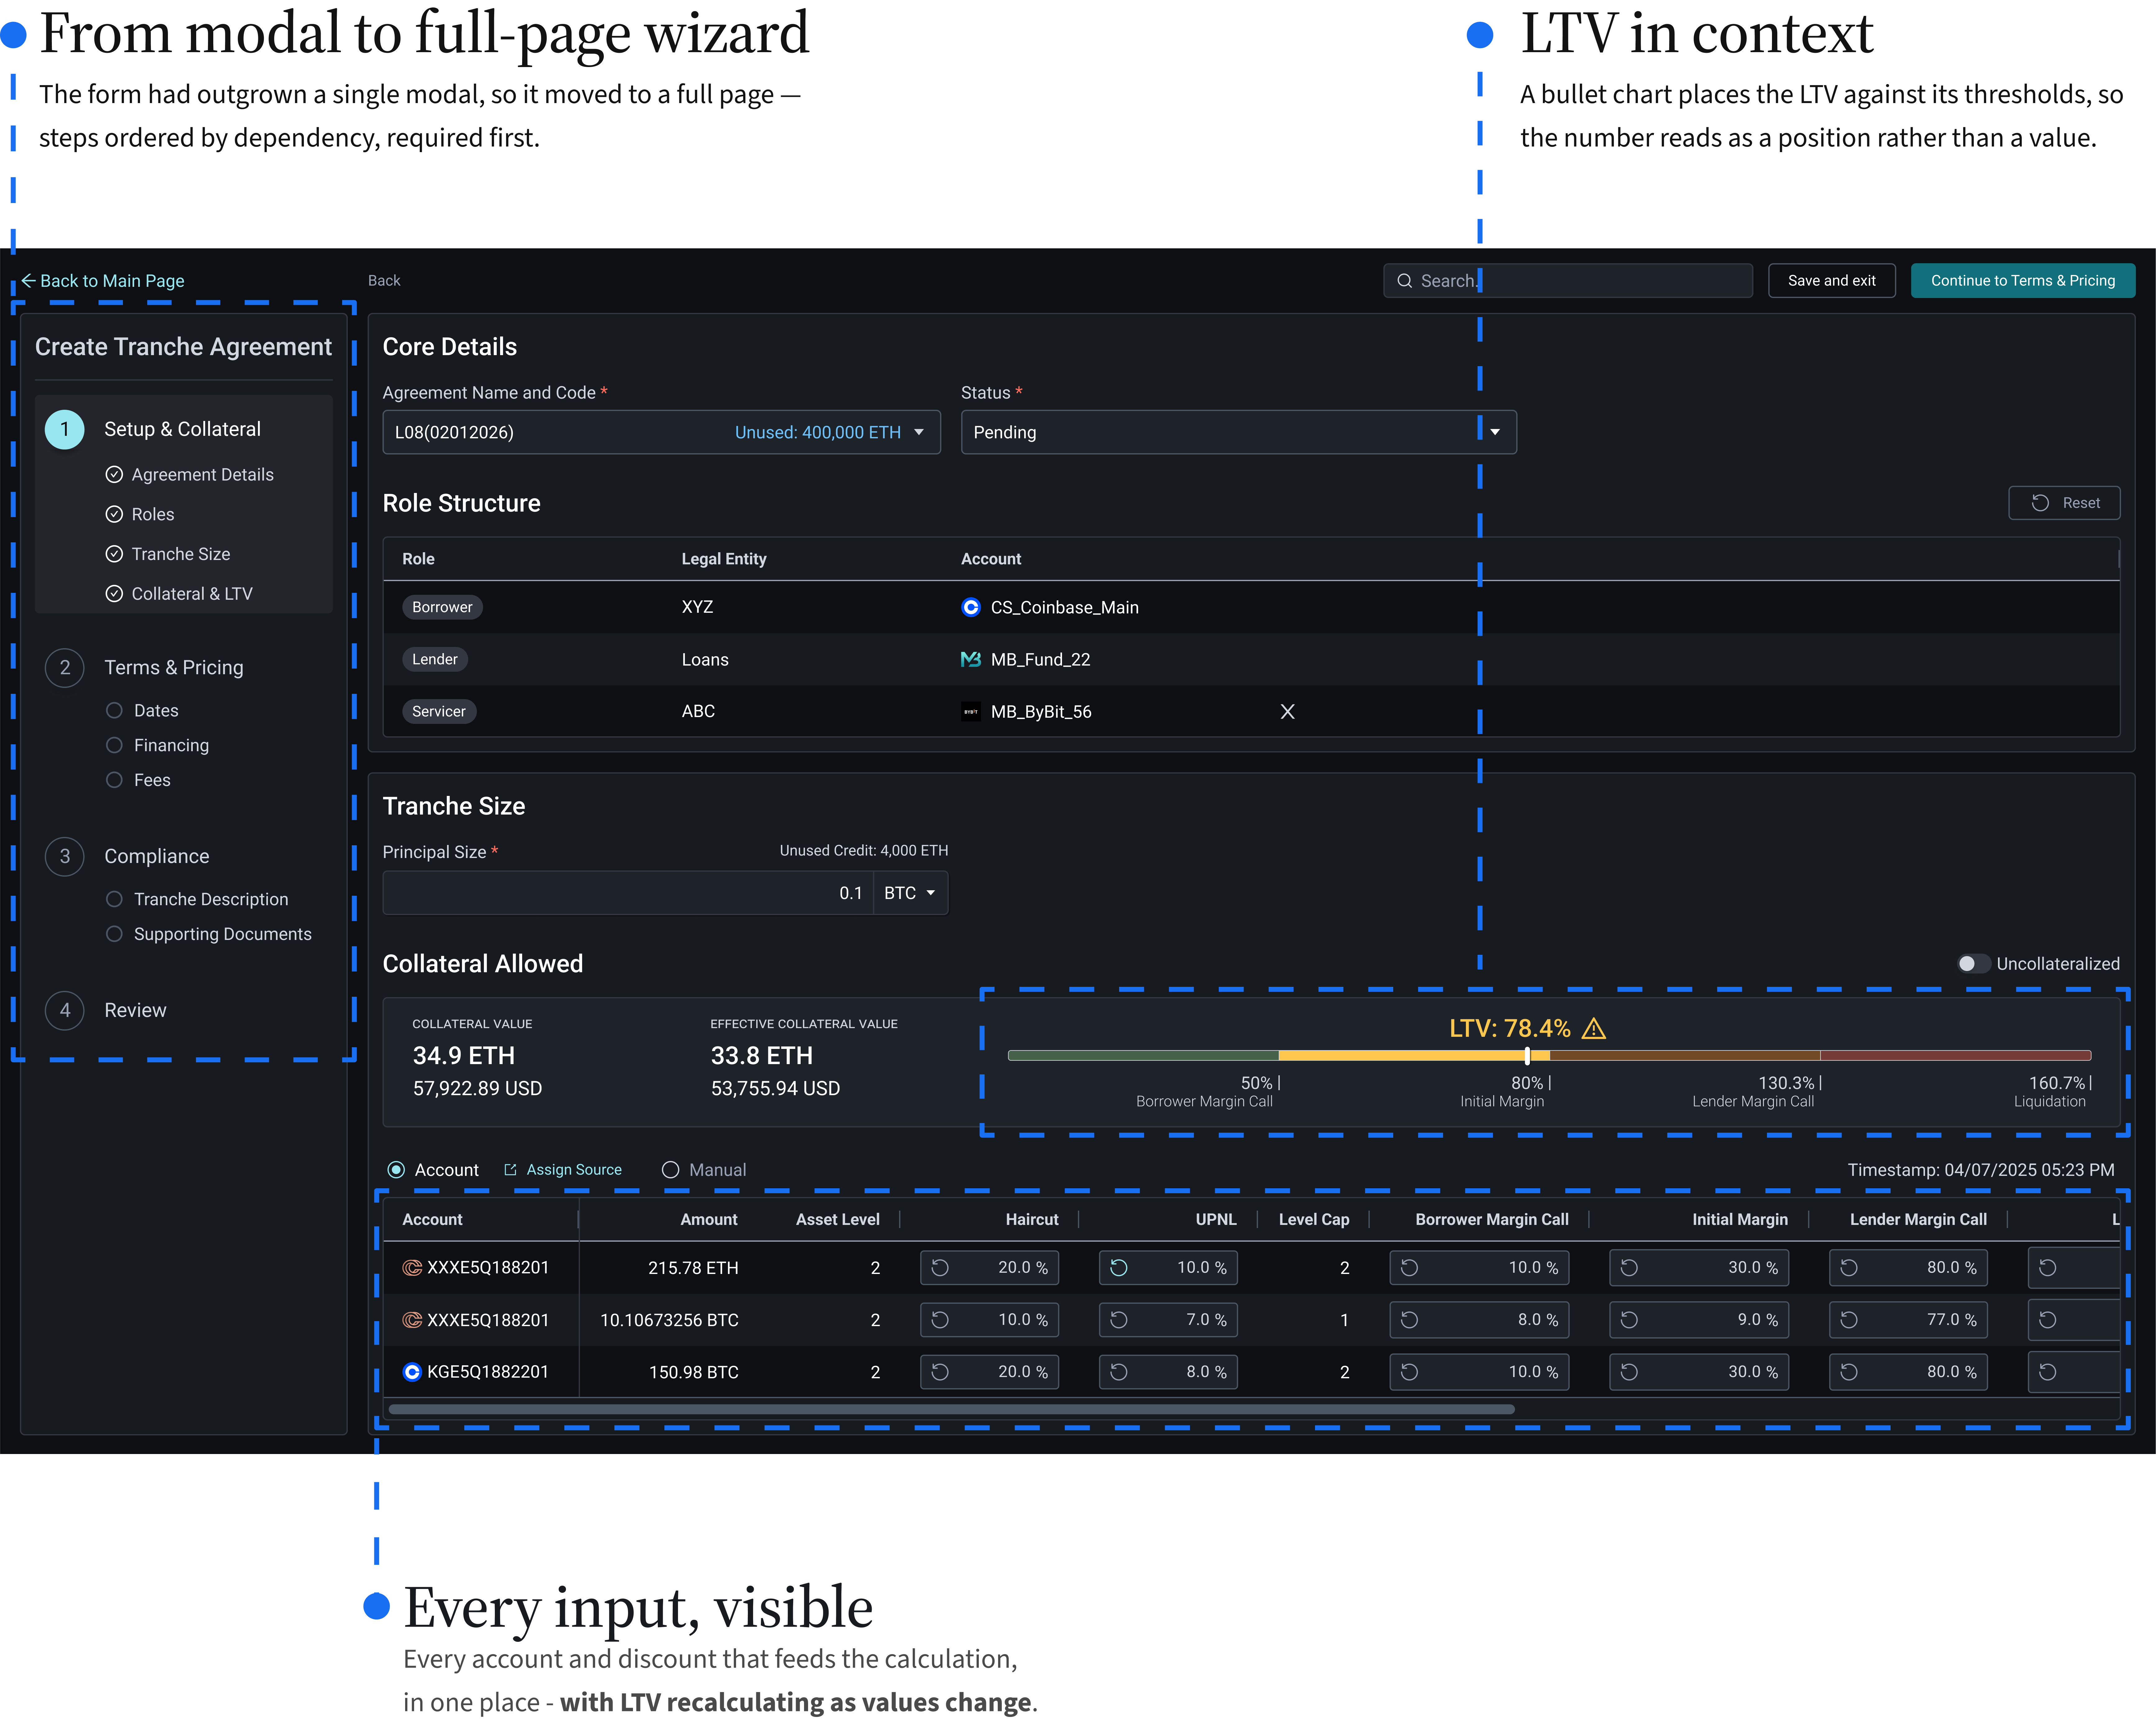The image size is (2156, 1725).
Task: Reset Initial Margin 9.0 % value
Action: 1629,1320
